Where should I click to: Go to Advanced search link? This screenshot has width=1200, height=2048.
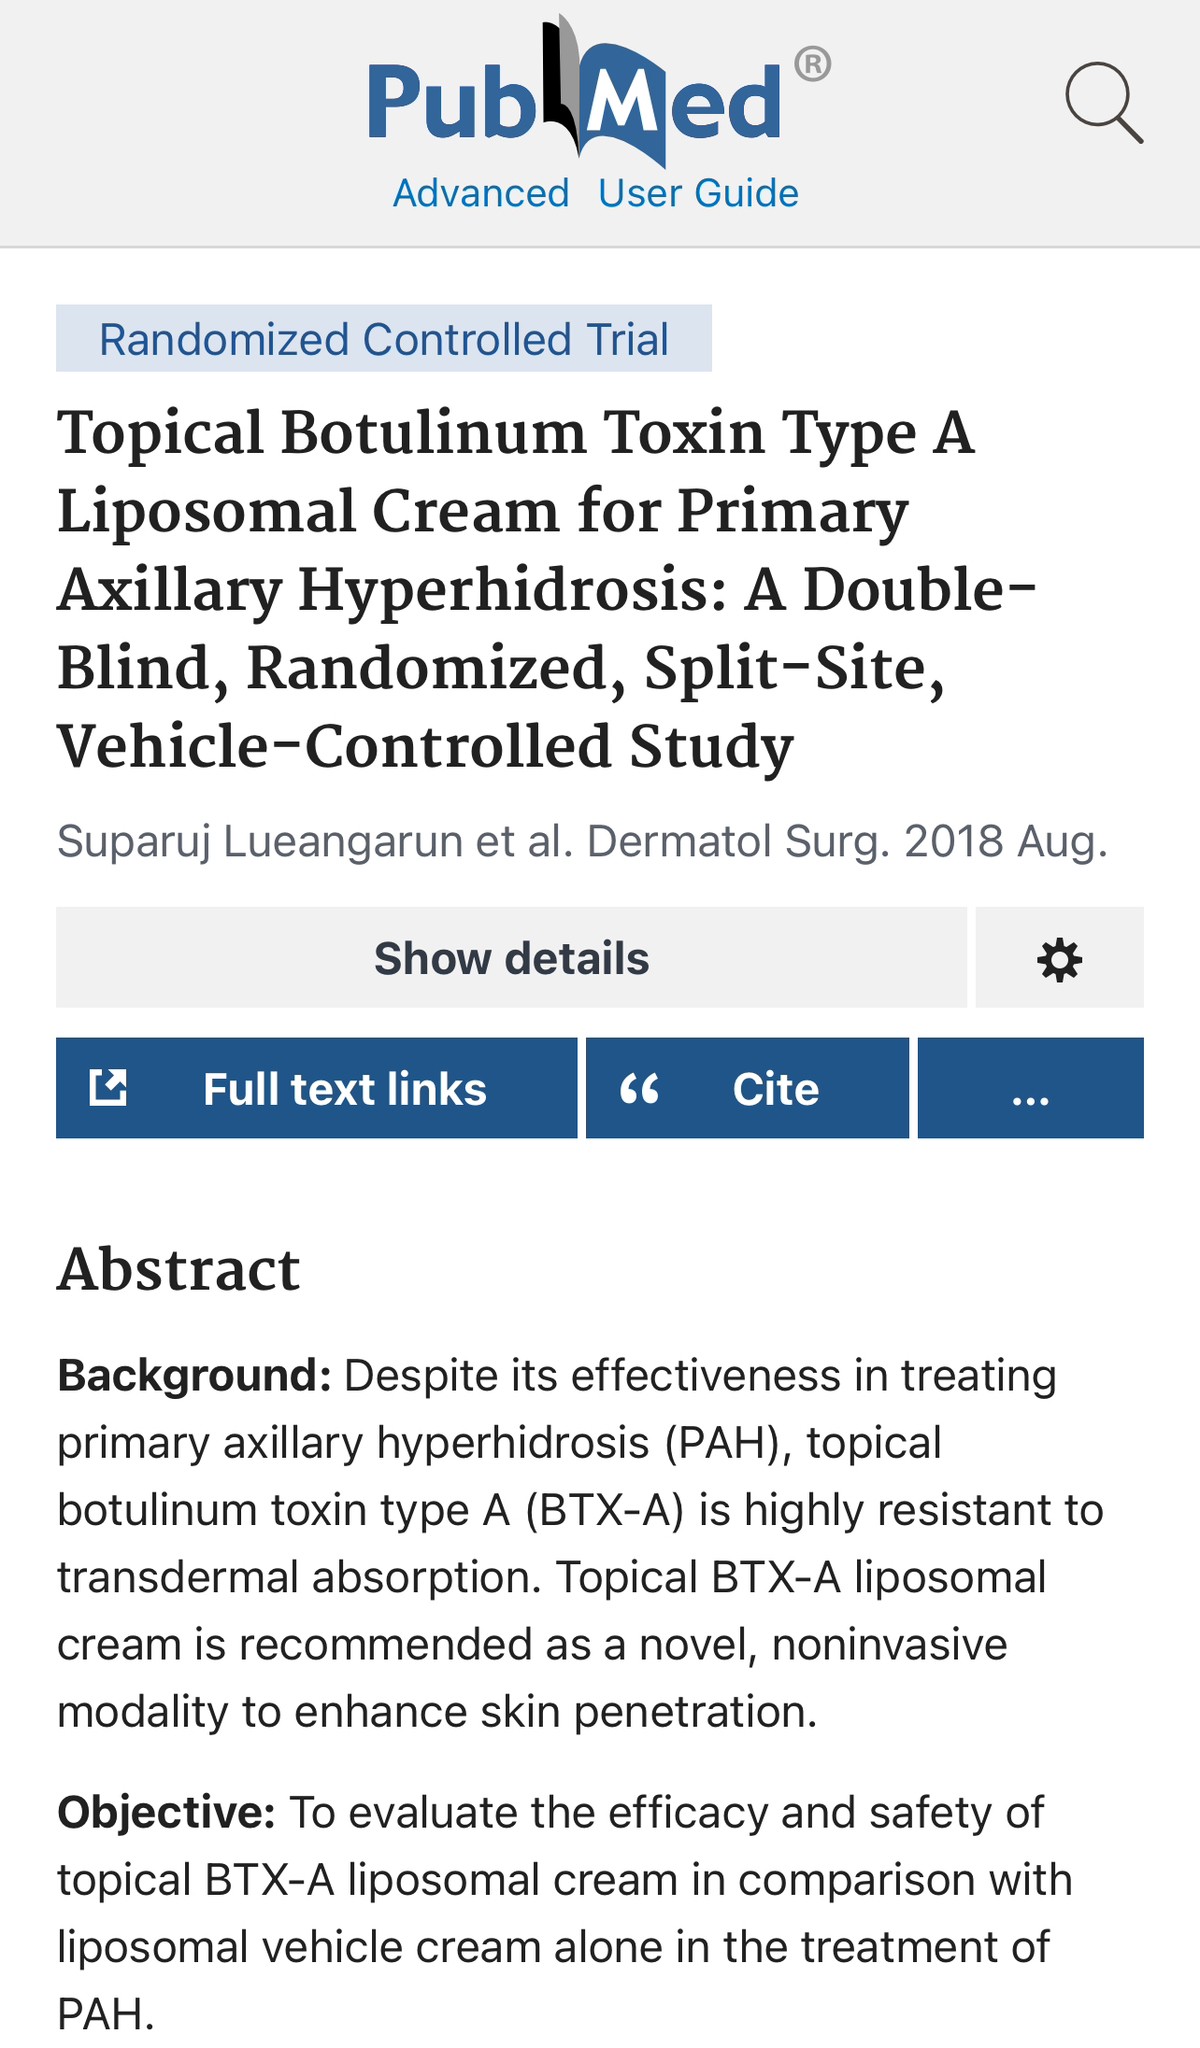481,193
